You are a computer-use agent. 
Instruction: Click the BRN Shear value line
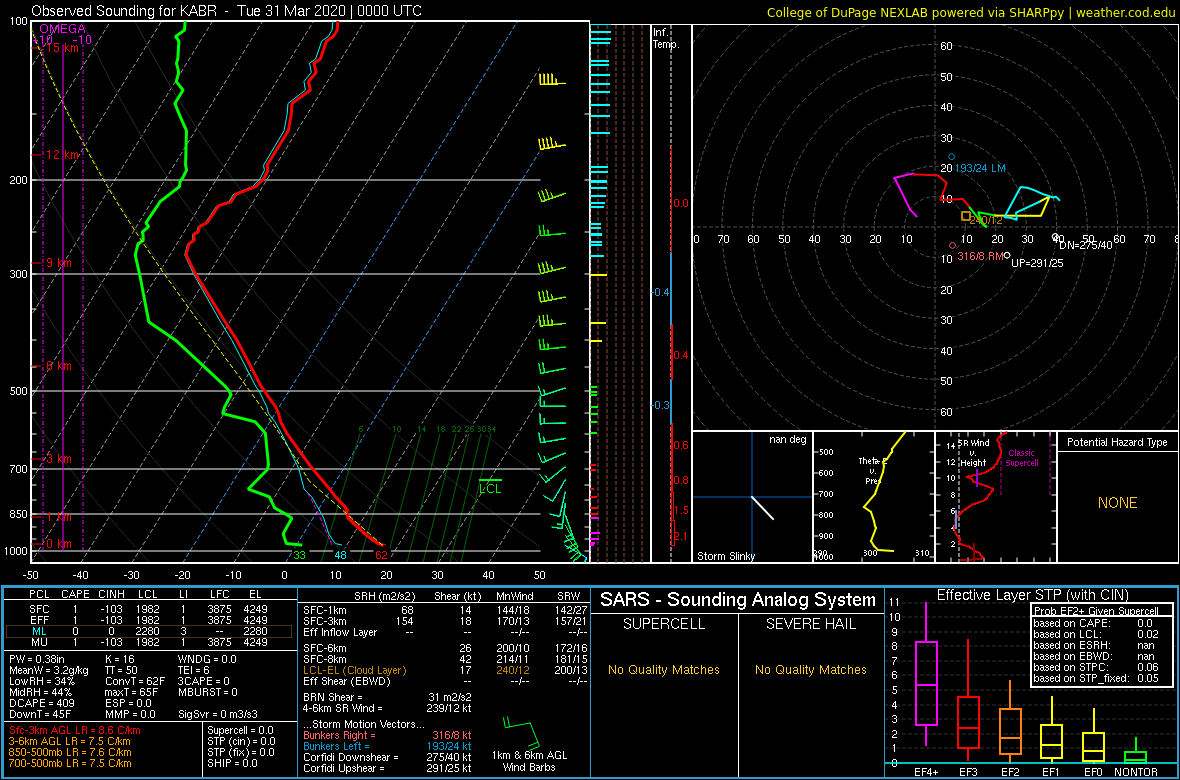(x=387, y=696)
